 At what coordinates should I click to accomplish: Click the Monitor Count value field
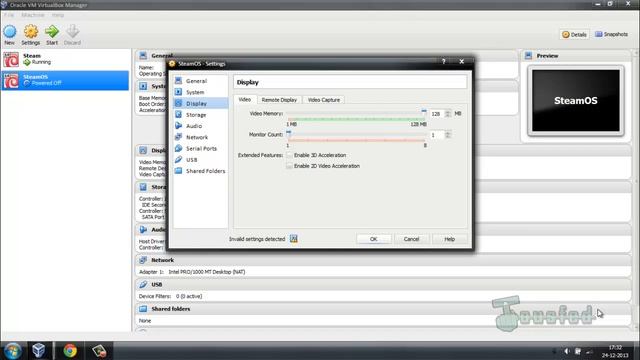click(x=437, y=135)
